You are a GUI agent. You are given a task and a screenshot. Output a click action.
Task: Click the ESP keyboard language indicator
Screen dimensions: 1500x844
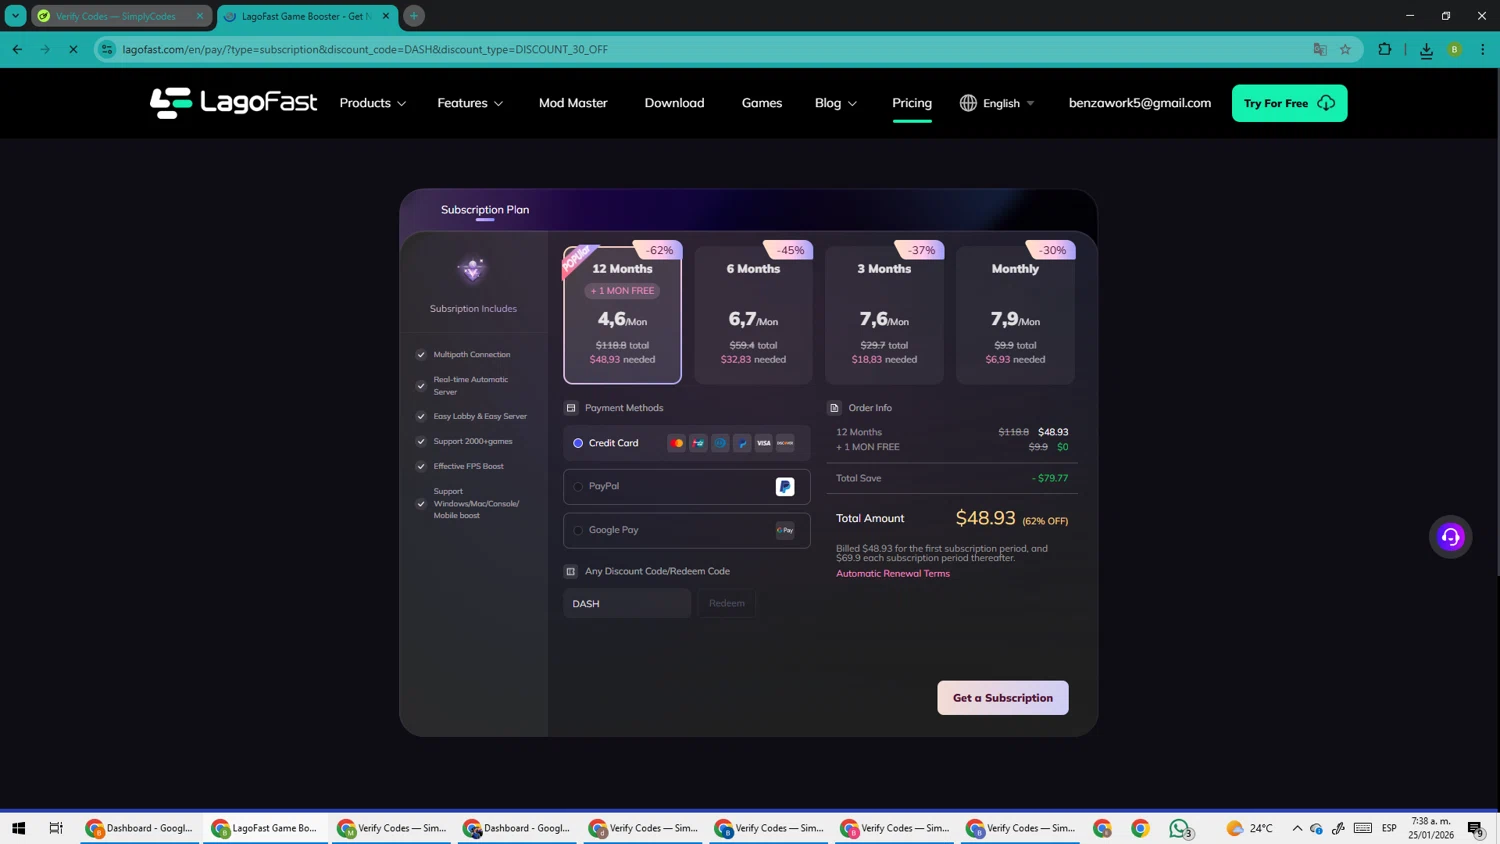coord(1389,828)
